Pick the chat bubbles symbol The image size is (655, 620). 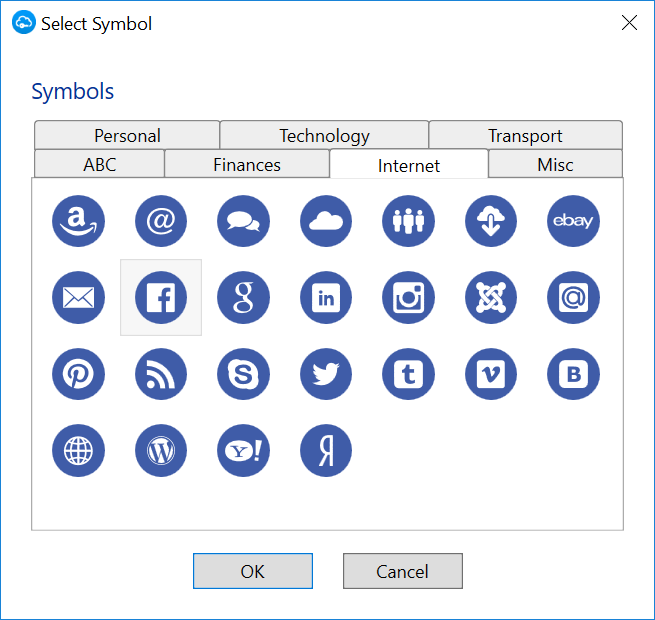coord(243,221)
